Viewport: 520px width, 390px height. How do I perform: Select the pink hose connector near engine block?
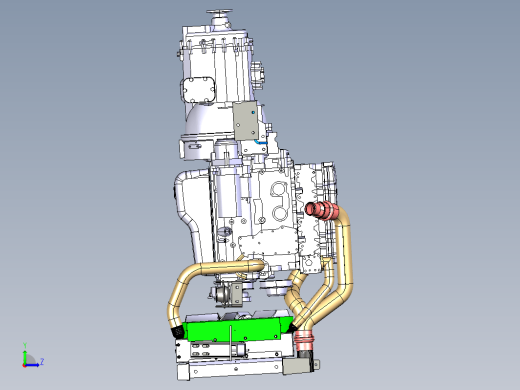322,211
